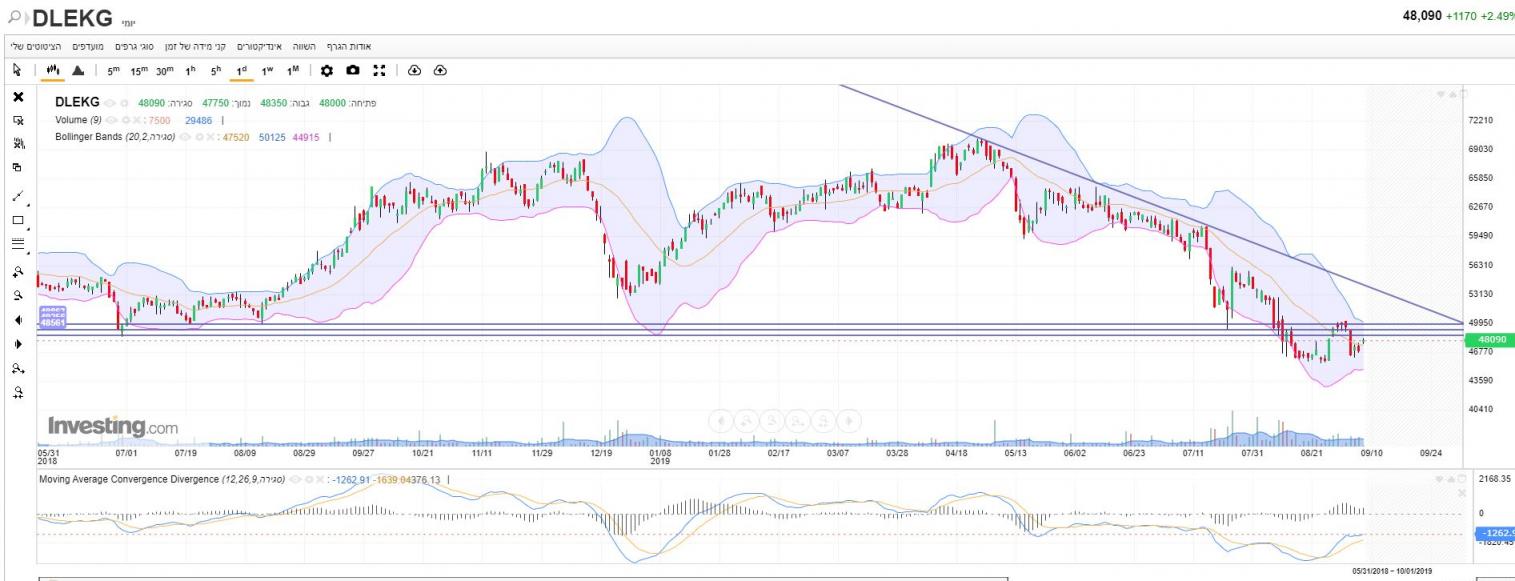Select the 5 minute timeframe
This screenshot has height=581, width=1515.
click(113, 71)
